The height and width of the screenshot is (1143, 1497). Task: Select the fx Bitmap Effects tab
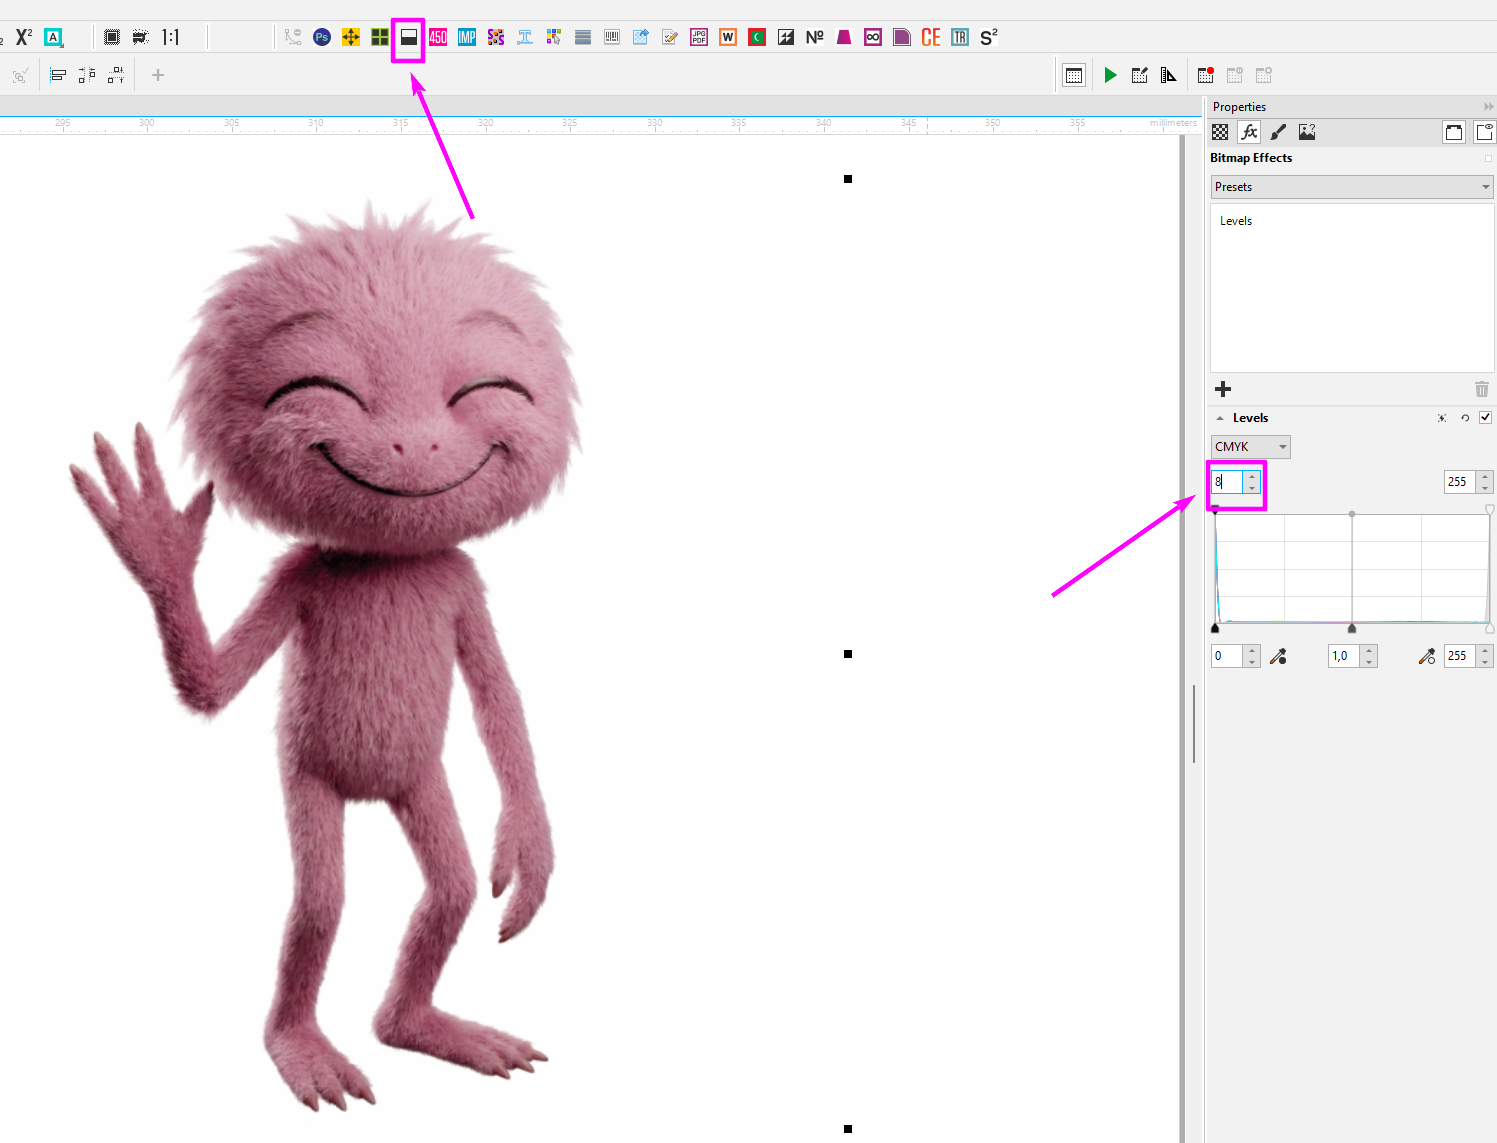point(1249,132)
